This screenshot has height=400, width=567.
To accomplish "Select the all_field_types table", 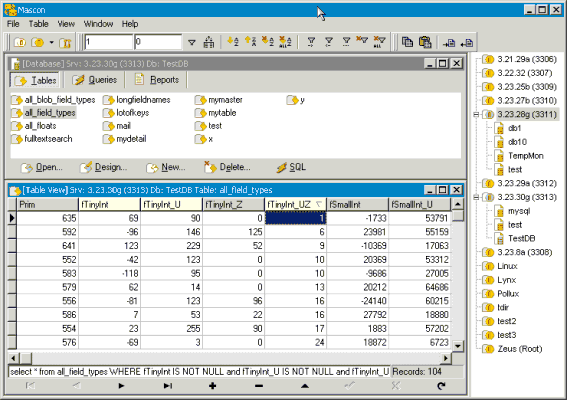I will pos(43,113).
